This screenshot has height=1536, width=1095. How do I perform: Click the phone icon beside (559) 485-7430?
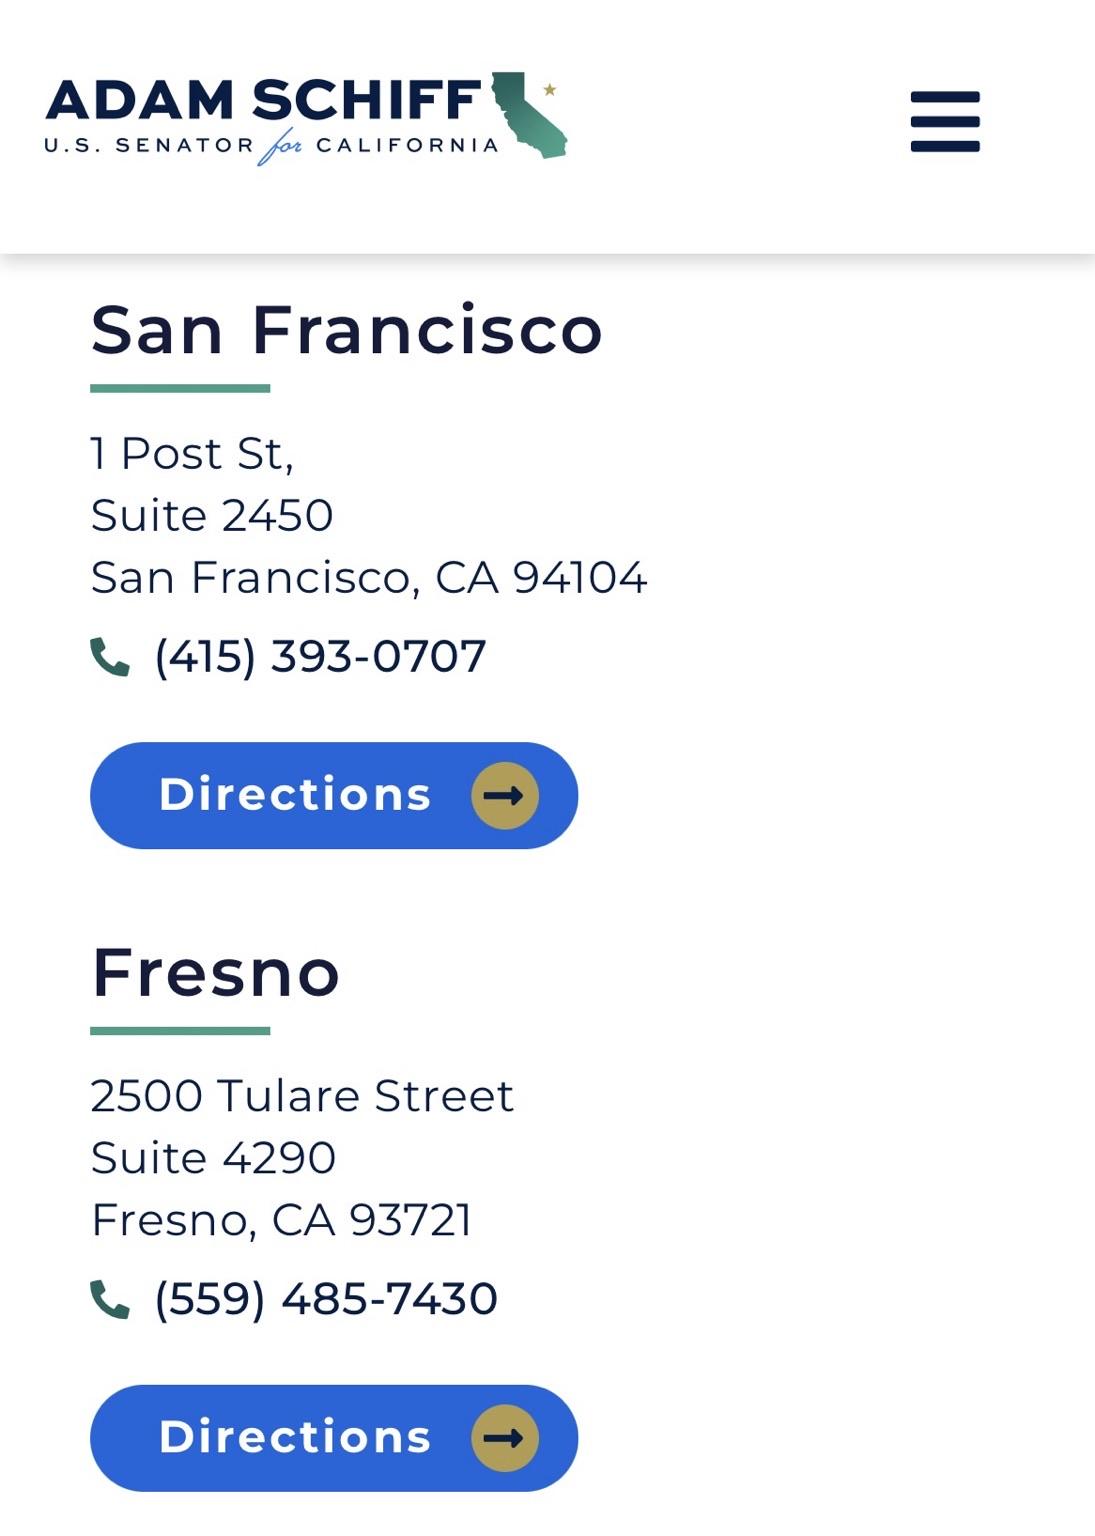pyautogui.click(x=110, y=1300)
